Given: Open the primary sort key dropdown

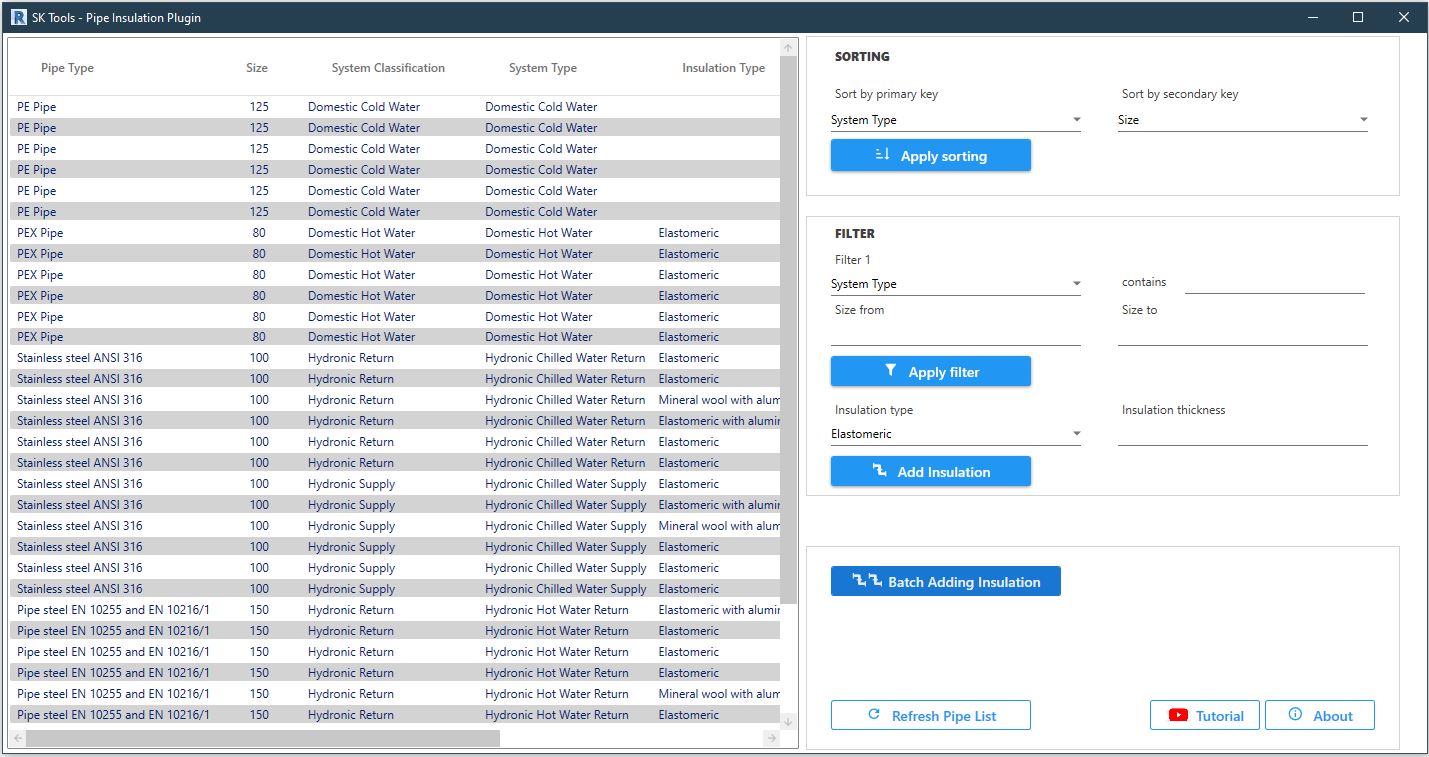Looking at the screenshot, I should pyautogui.click(x=1077, y=119).
